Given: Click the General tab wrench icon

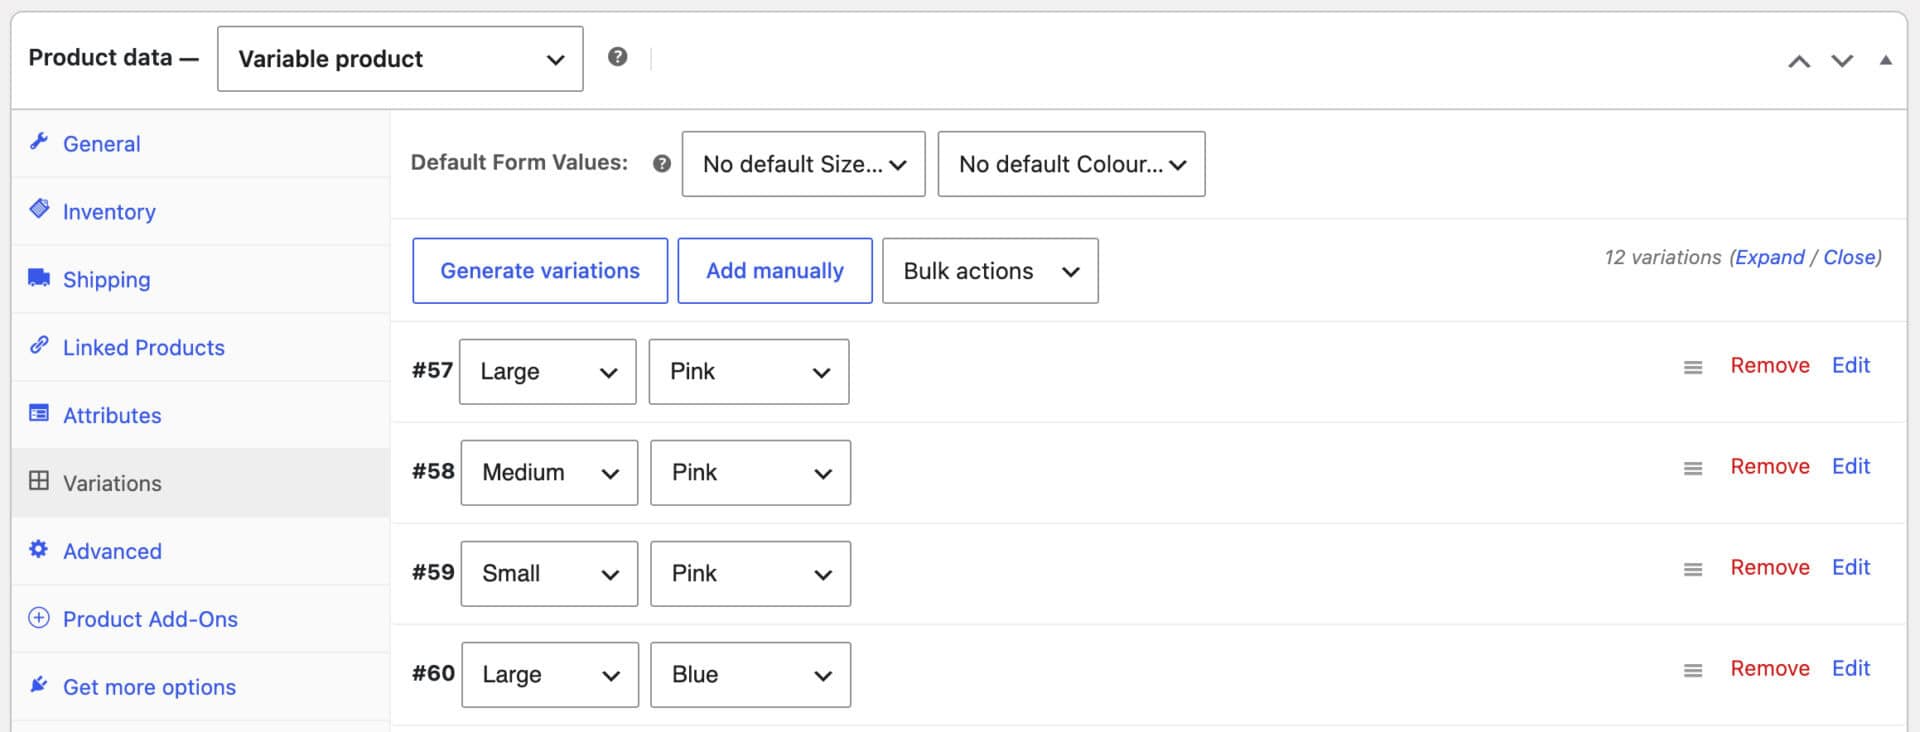Looking at the screenshot, I should coord(39,141).
